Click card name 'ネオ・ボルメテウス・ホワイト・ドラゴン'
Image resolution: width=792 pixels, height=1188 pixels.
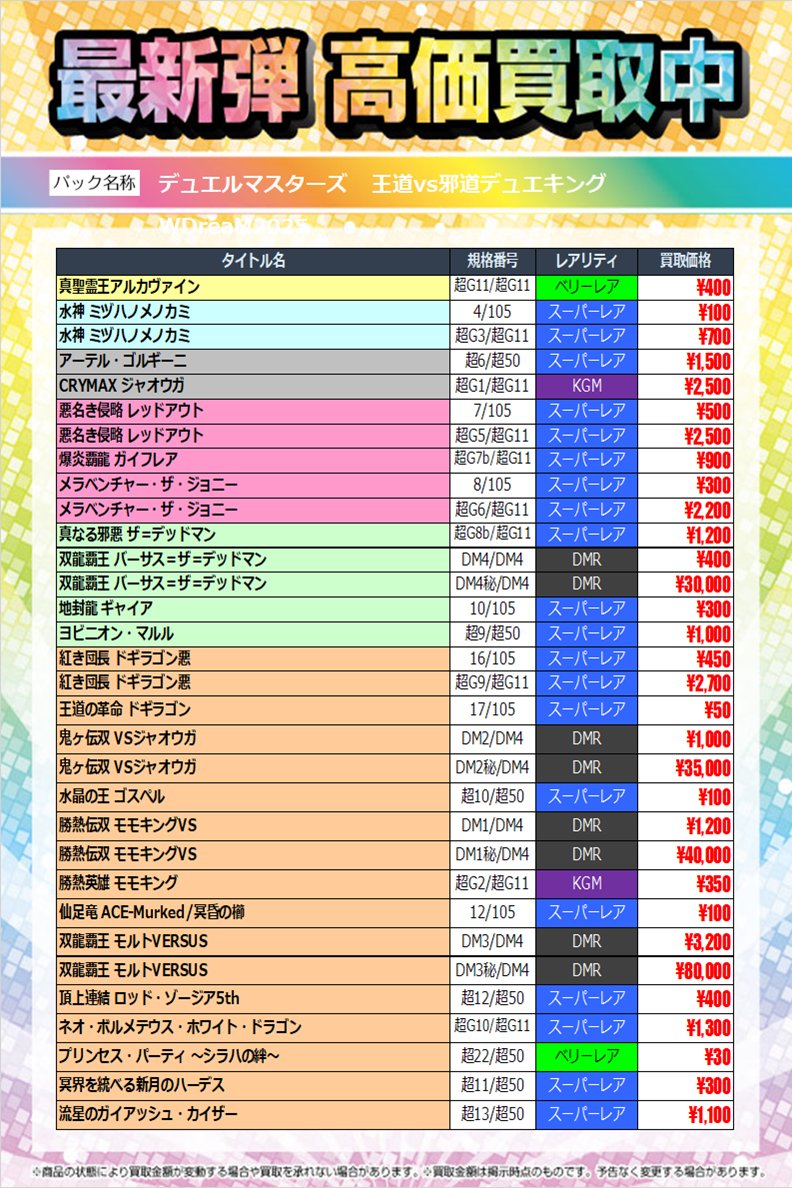click(180, 1027)
